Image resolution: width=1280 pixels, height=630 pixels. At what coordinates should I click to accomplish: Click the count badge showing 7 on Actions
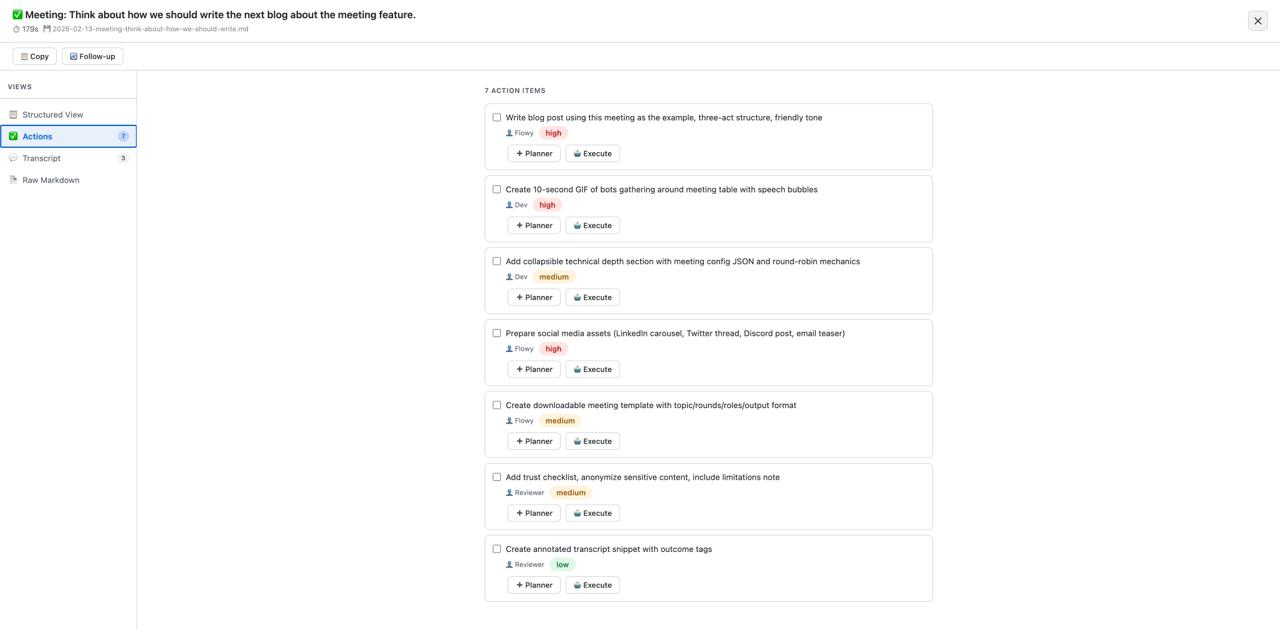(123, 136)
